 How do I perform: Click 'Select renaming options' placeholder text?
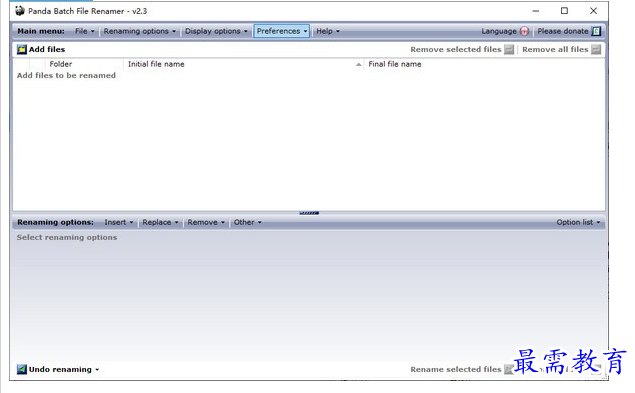pyautogui.click(x=67, y=237)
